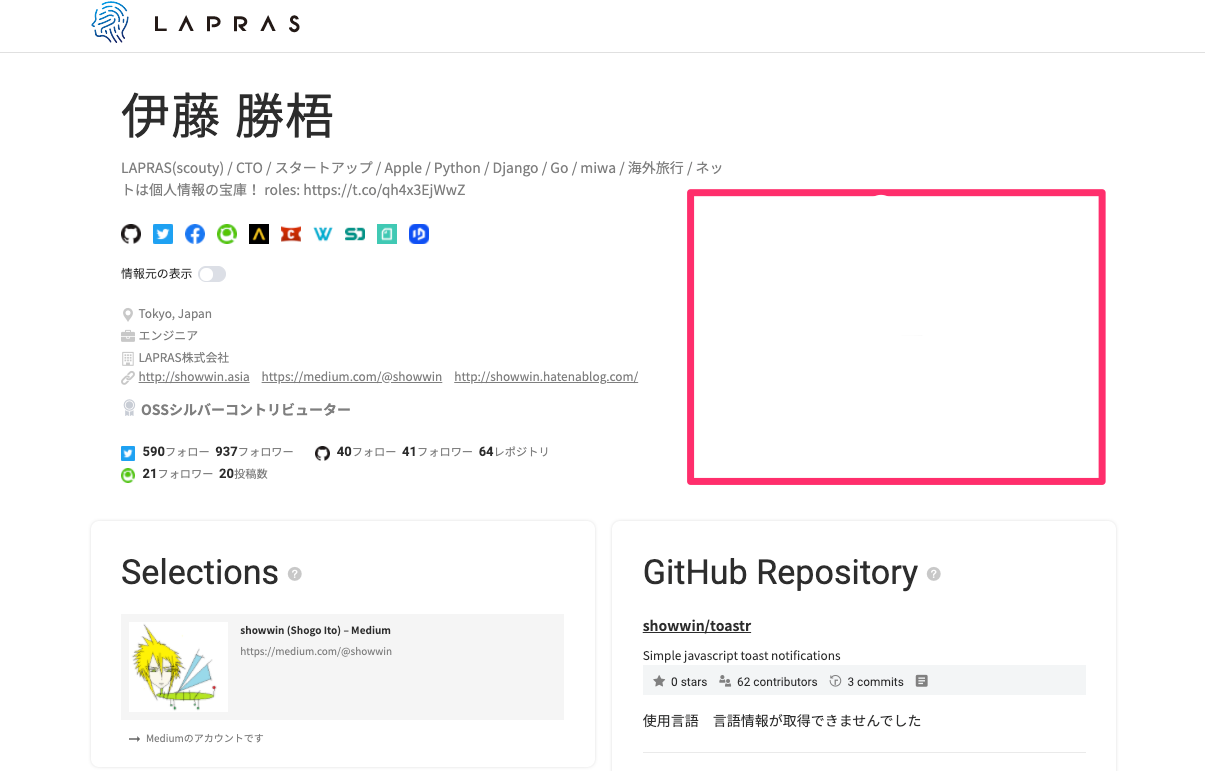The height and width of the screenshot is (771, 1205).
Task: Click the help icon beside Selections
Action: click(295, 574)
